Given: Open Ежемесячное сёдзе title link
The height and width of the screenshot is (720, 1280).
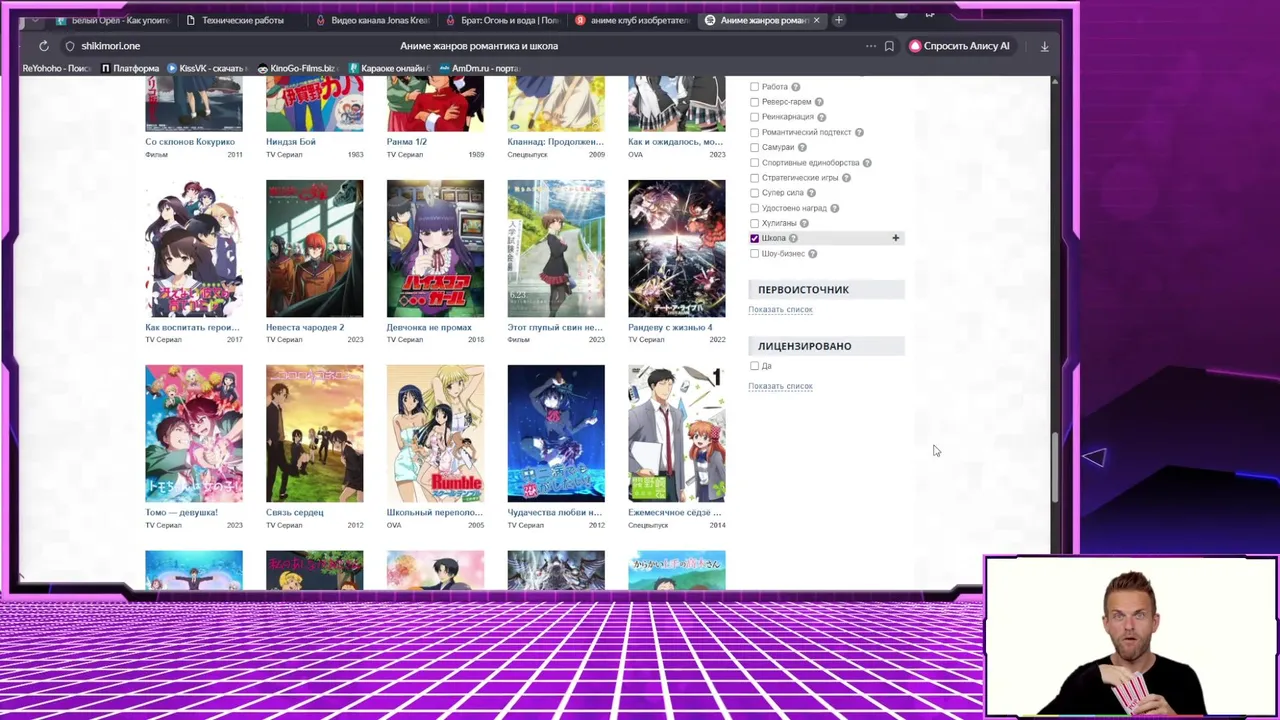Looking at the screenshot, I should pos(675,513).
